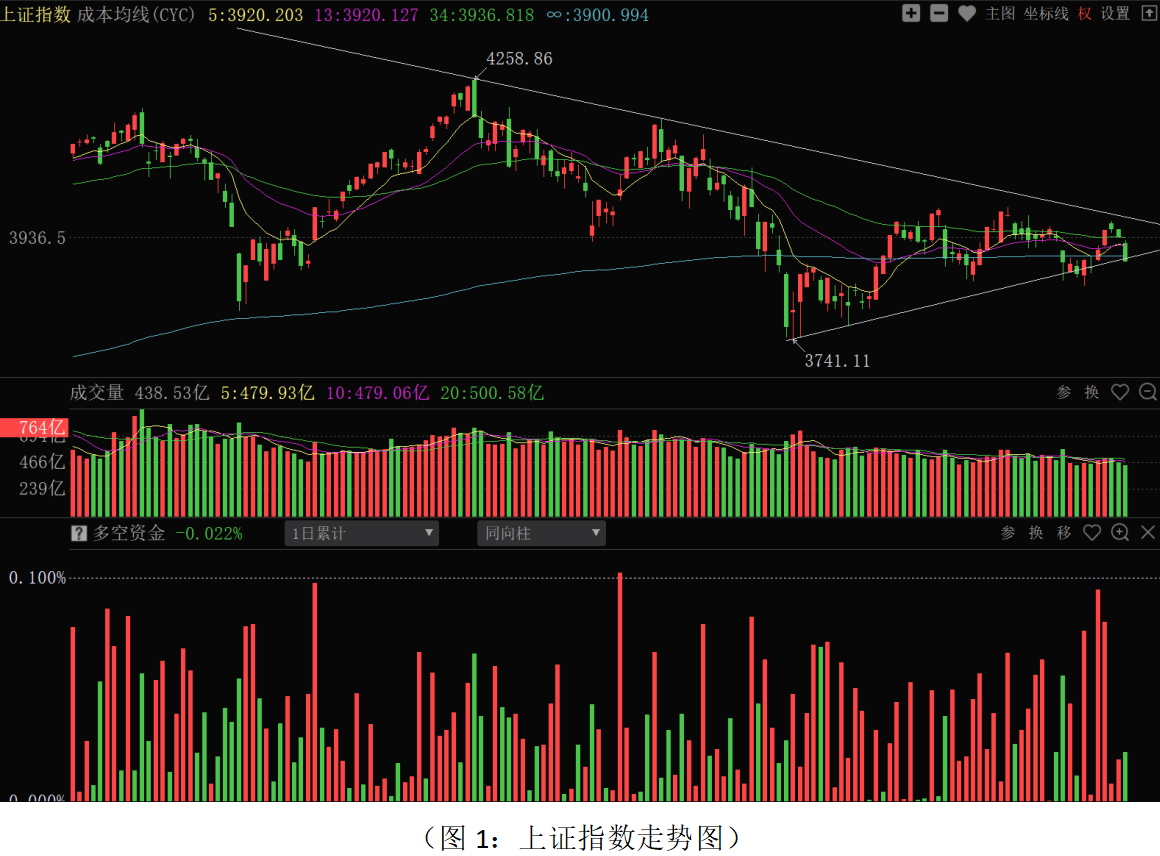
Task: Open the 设置 settings menu
Action: click(1115, 13)
